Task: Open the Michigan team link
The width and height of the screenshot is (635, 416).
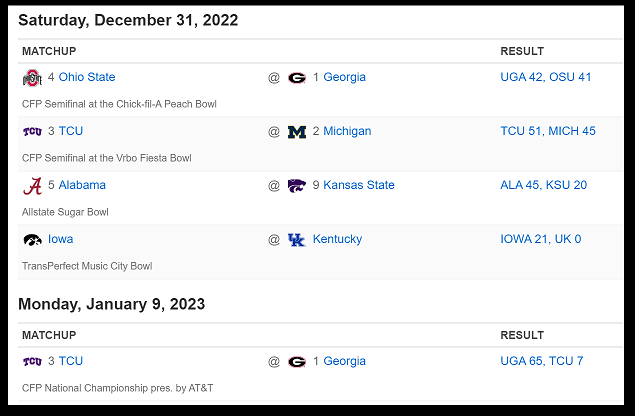Action: coord(347,131)
